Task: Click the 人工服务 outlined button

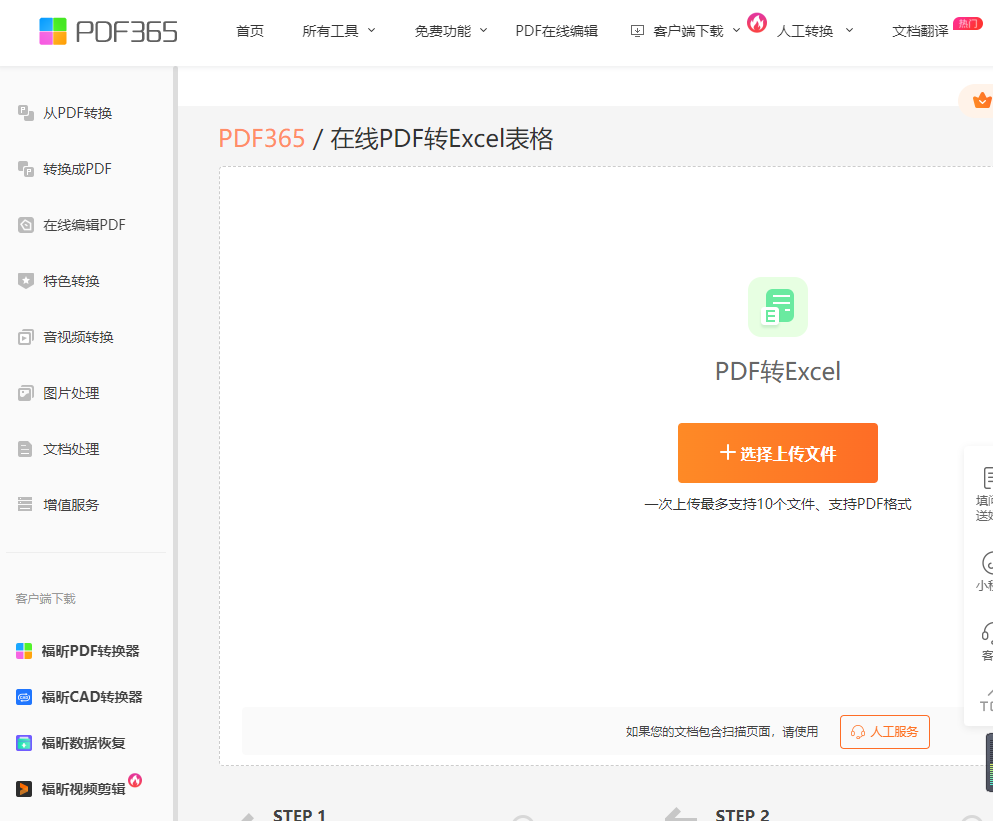Action: point(885,732)
